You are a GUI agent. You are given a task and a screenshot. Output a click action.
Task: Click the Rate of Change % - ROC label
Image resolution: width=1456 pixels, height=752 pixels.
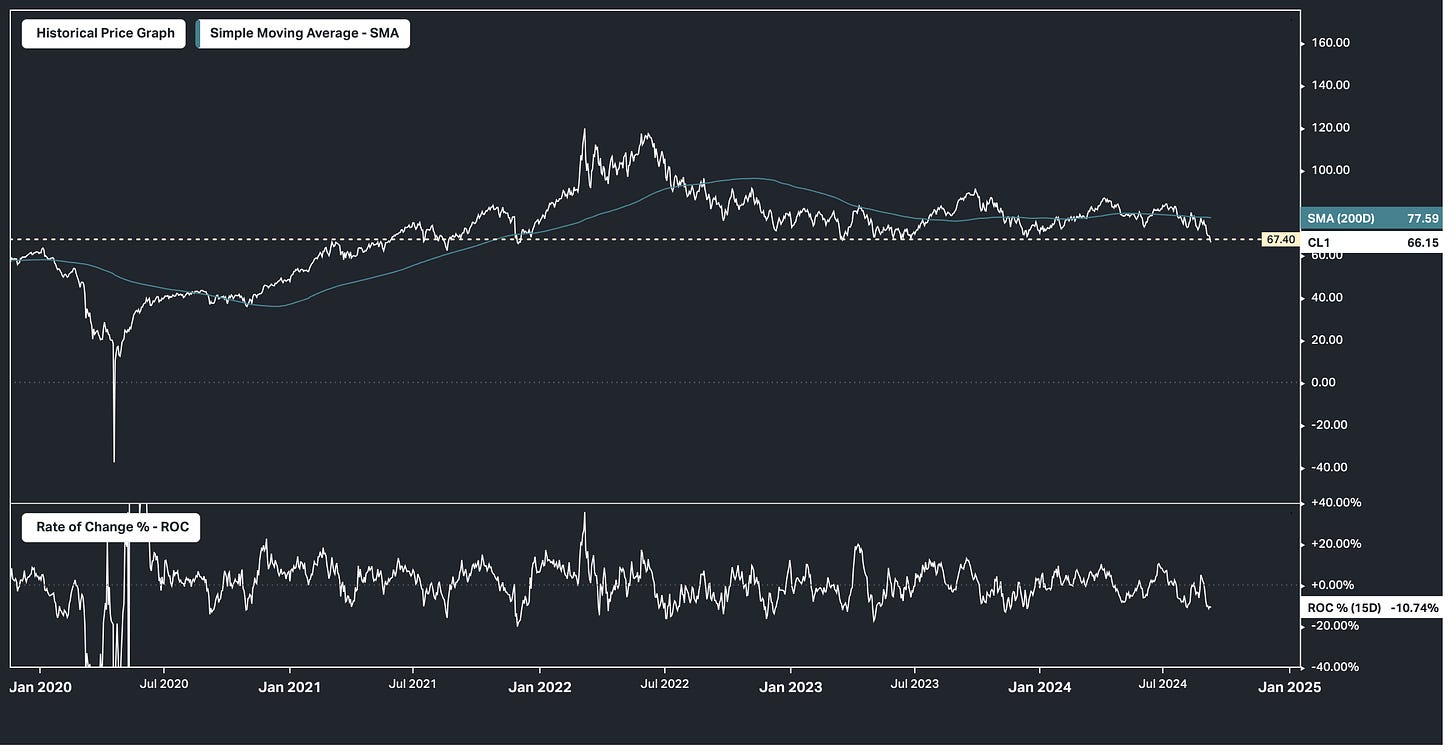click(x=111, y=527)
